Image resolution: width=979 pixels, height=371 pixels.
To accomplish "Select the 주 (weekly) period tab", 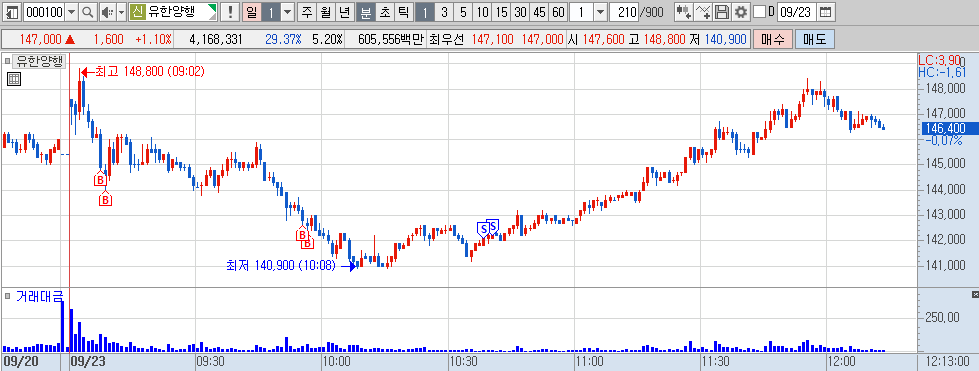I will coord(307,12).
